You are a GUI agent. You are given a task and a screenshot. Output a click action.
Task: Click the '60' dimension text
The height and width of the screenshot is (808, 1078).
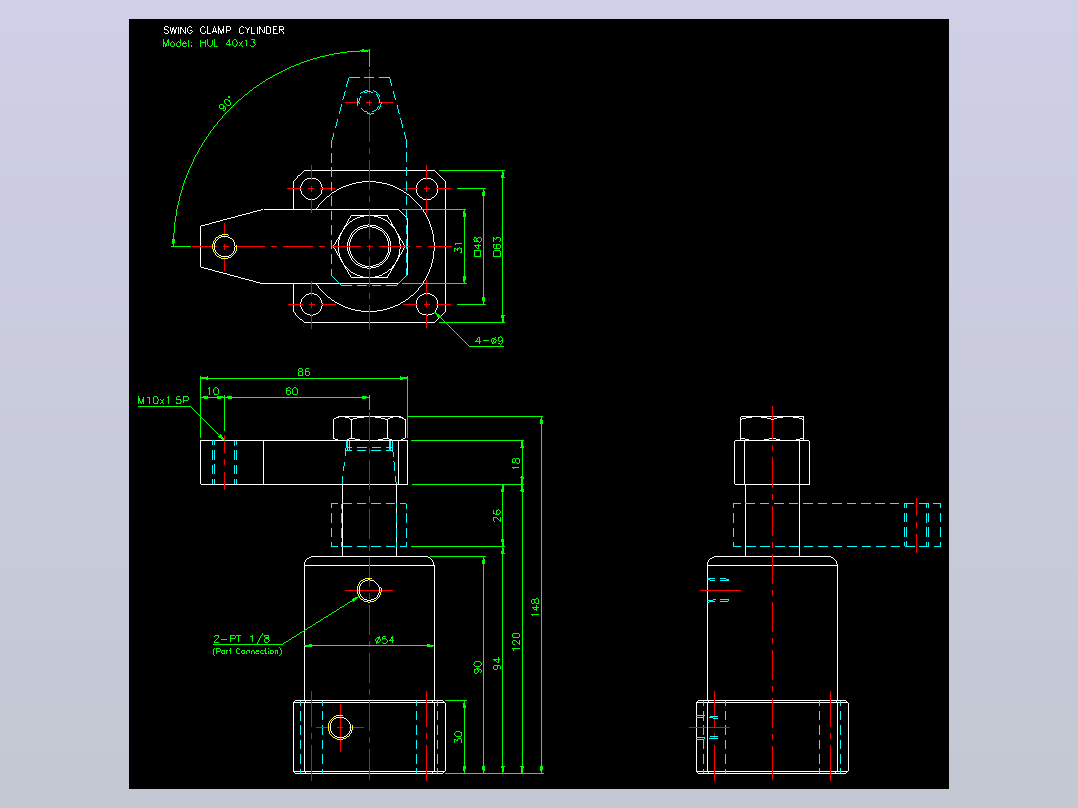tap(292, 391)
